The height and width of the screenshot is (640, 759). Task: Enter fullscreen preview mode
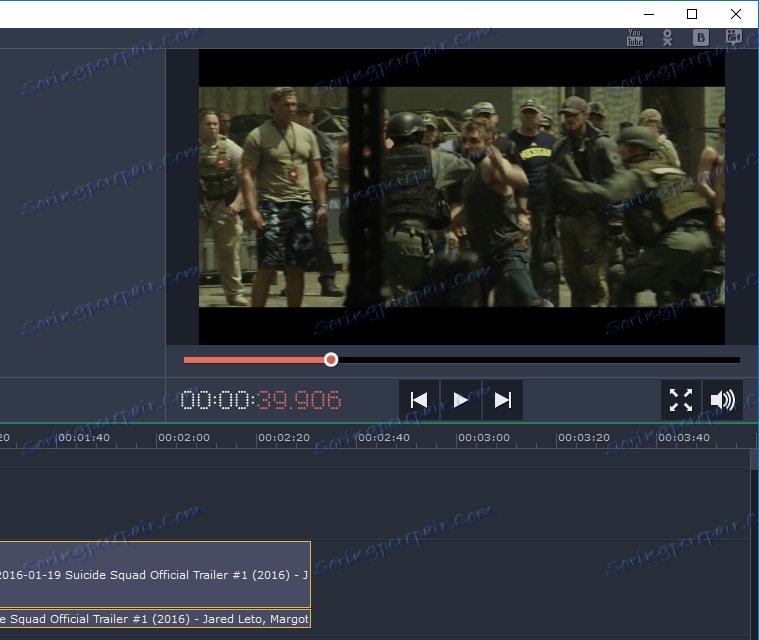coord(681,400)
